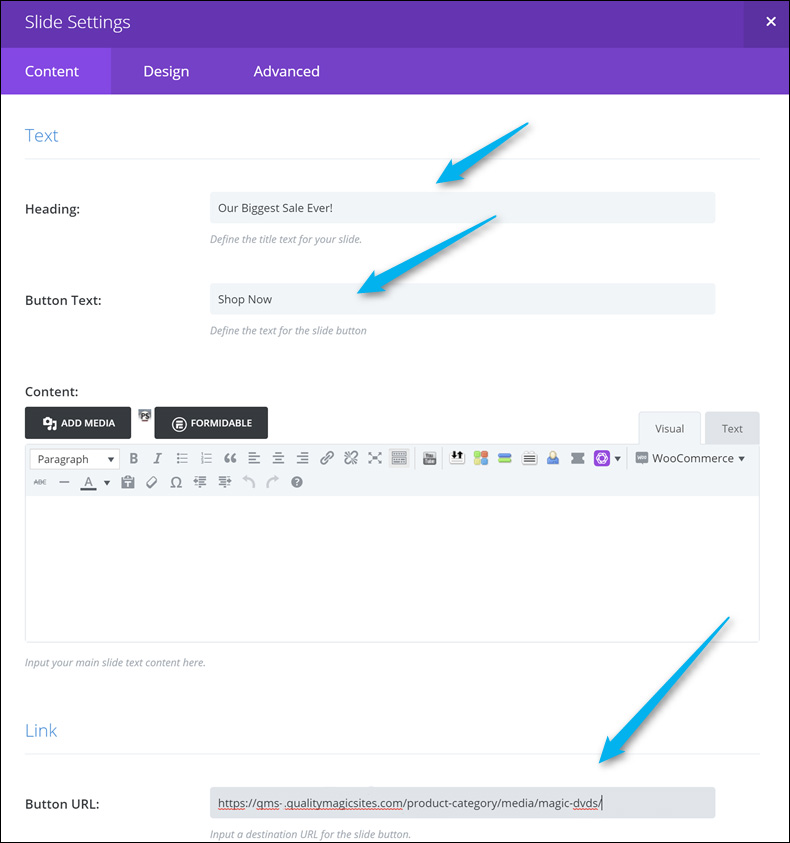
Task: Apply blockquote formatting
Action: [230, 459]
